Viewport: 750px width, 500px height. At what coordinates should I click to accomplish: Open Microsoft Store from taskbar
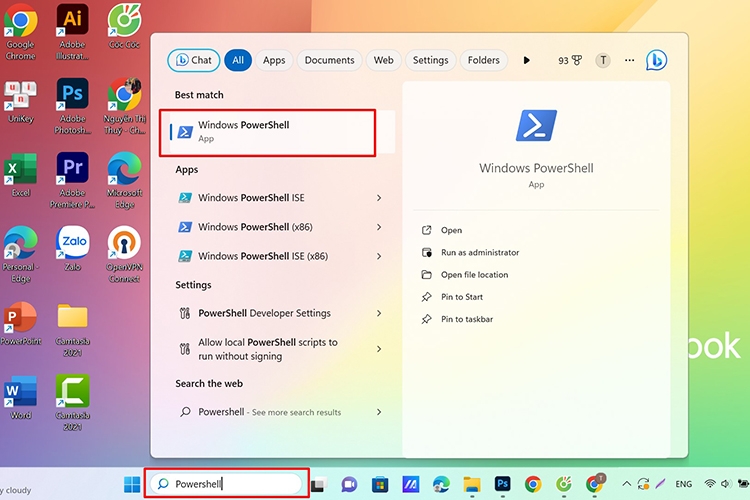380,485
